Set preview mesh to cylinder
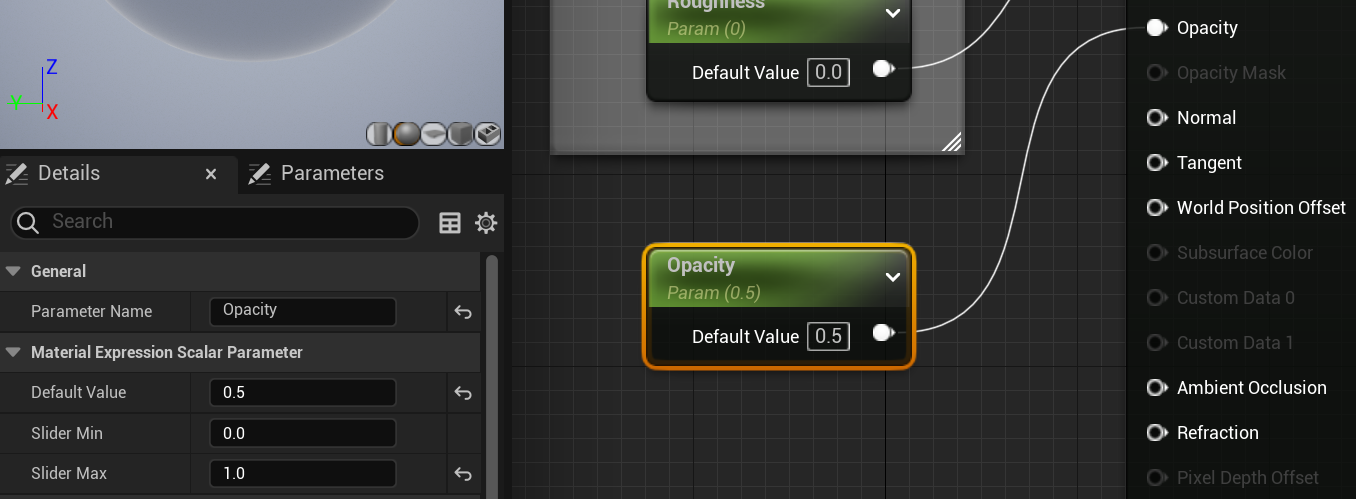The width and height of the screenshot is (1356, 499). coord(379,134)
